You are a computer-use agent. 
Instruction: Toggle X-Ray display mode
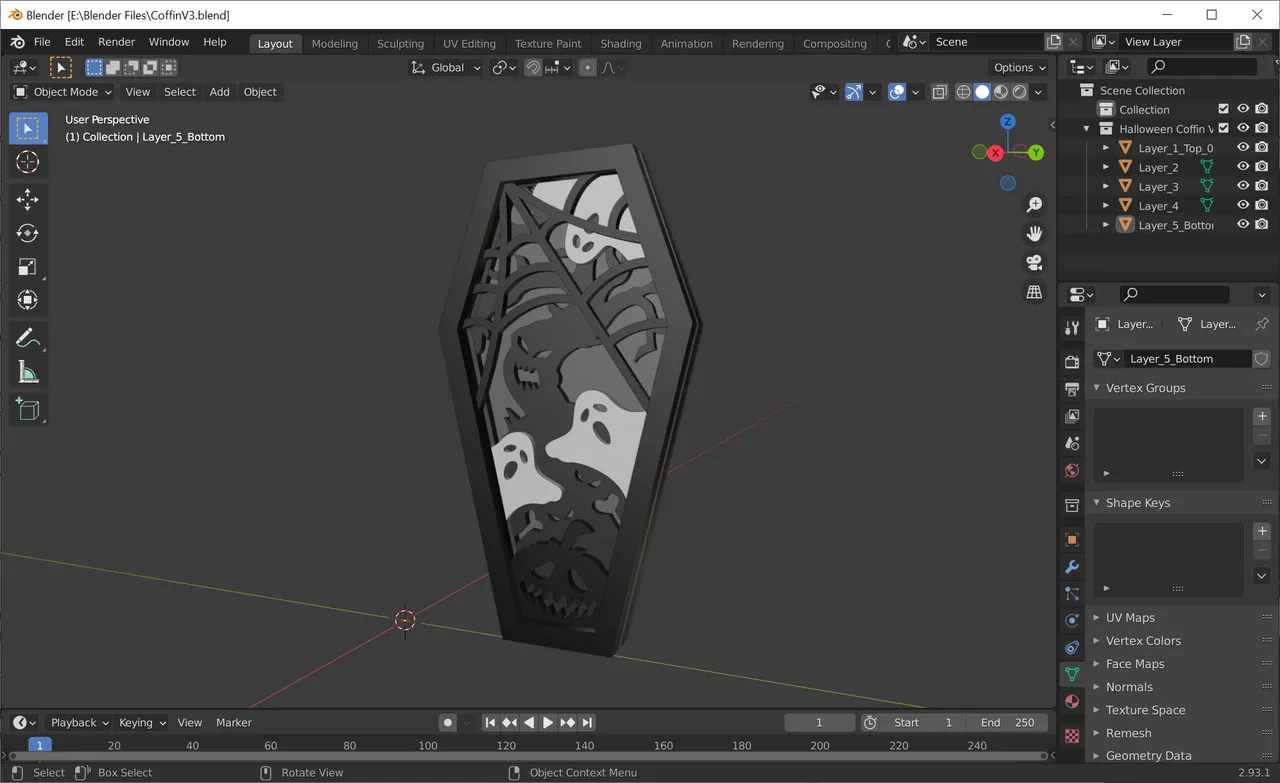point(940,92)
